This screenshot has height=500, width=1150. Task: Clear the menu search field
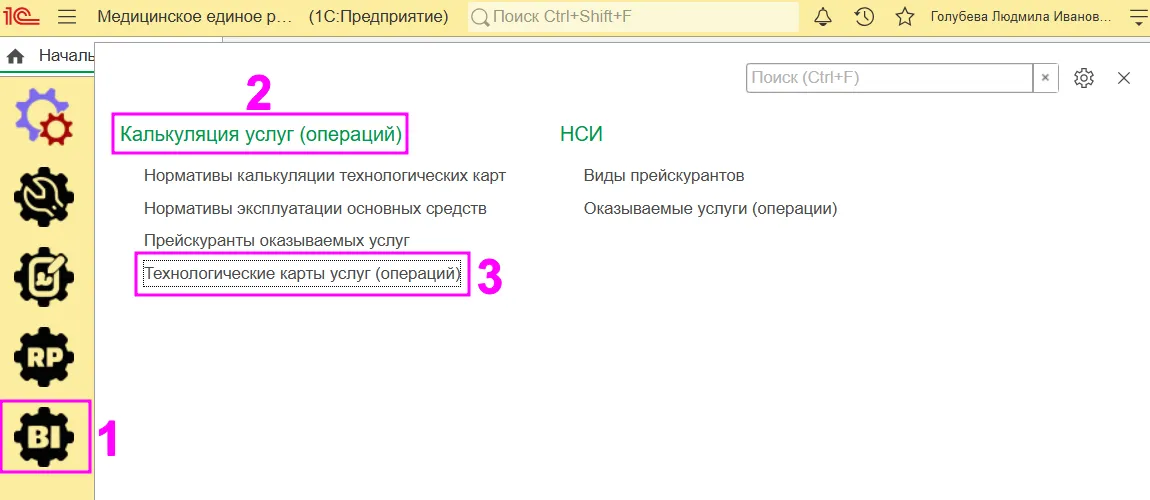coord(1046,78)
